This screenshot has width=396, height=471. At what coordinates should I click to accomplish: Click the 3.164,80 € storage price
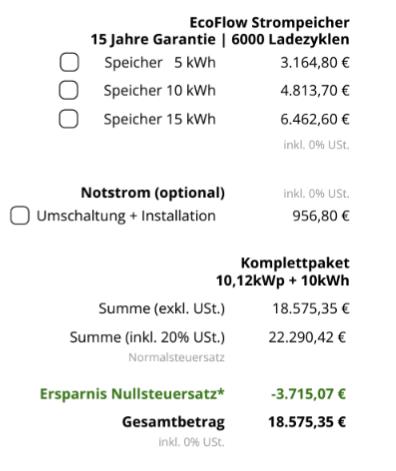(x=315, y=63)
